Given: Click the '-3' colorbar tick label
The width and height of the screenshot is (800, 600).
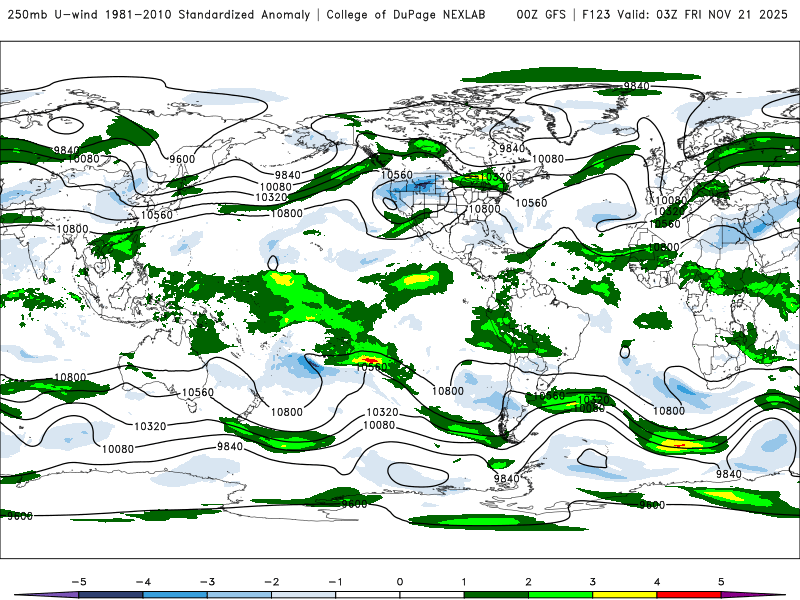Looking at the screenshot, I should coord(207,582).
